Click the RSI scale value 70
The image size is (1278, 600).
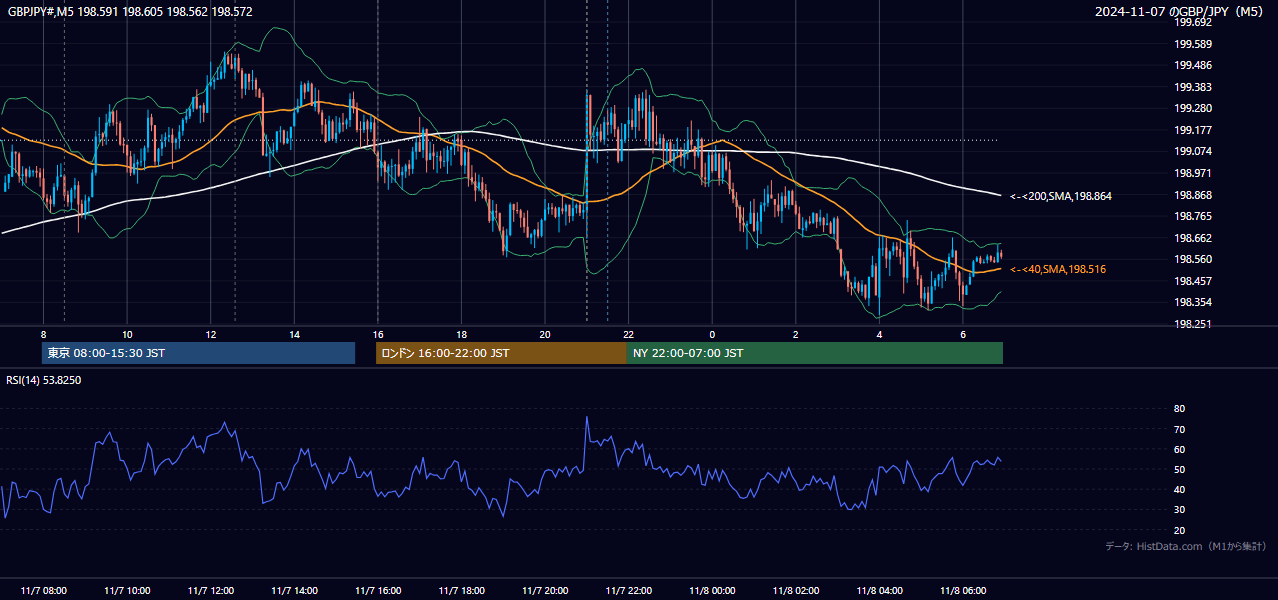(x=1179, y=429)
